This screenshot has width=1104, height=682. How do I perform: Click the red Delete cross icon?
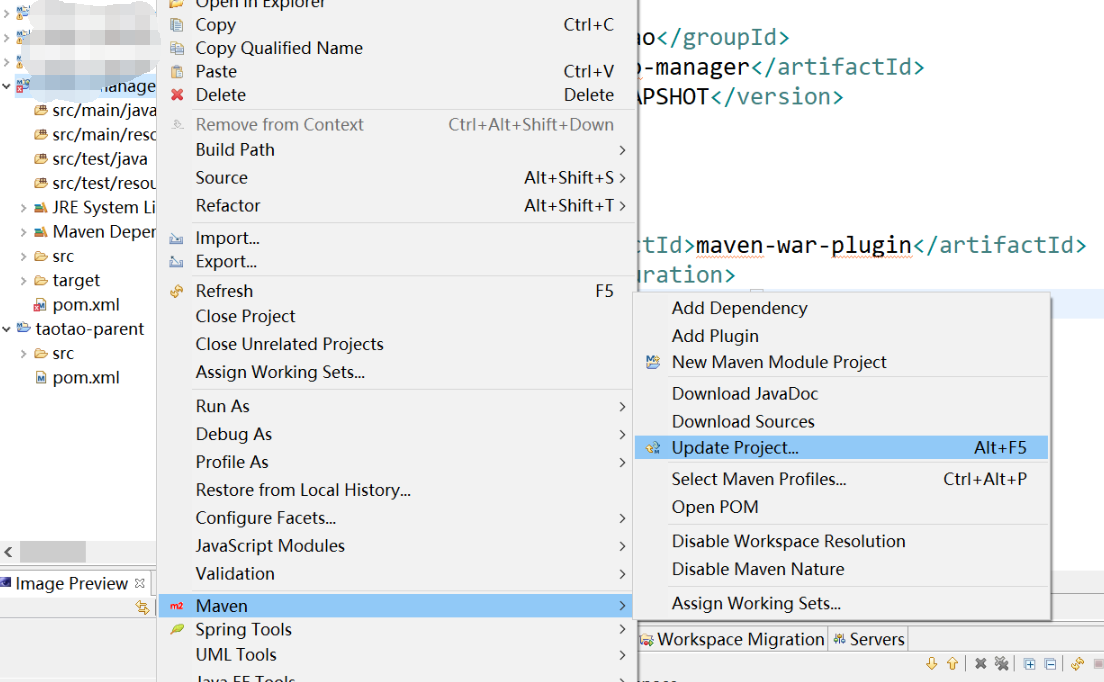177,94
